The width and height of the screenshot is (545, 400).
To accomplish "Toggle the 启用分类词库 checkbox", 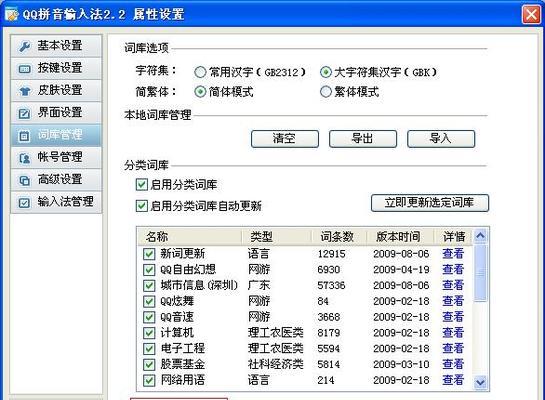I will 141,185.
